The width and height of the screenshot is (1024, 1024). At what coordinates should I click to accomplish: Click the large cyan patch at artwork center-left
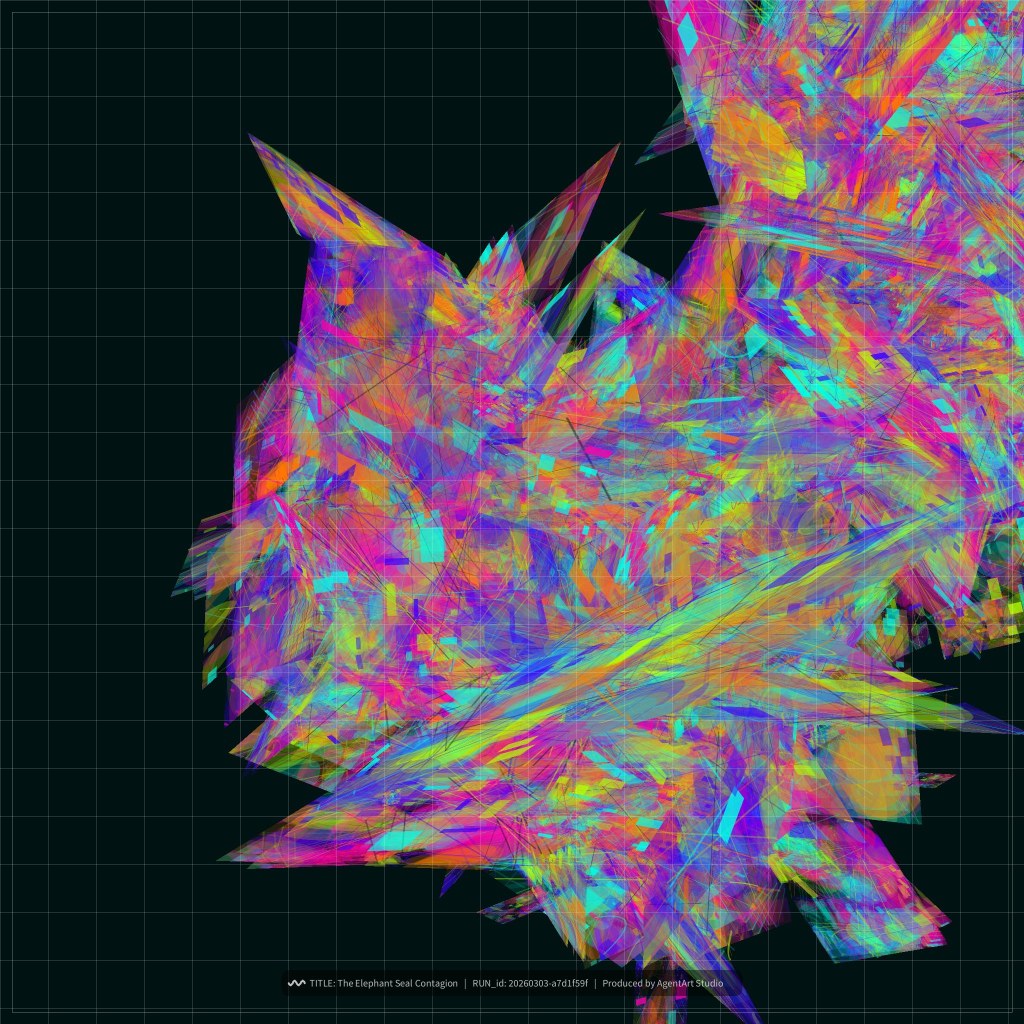430,540
